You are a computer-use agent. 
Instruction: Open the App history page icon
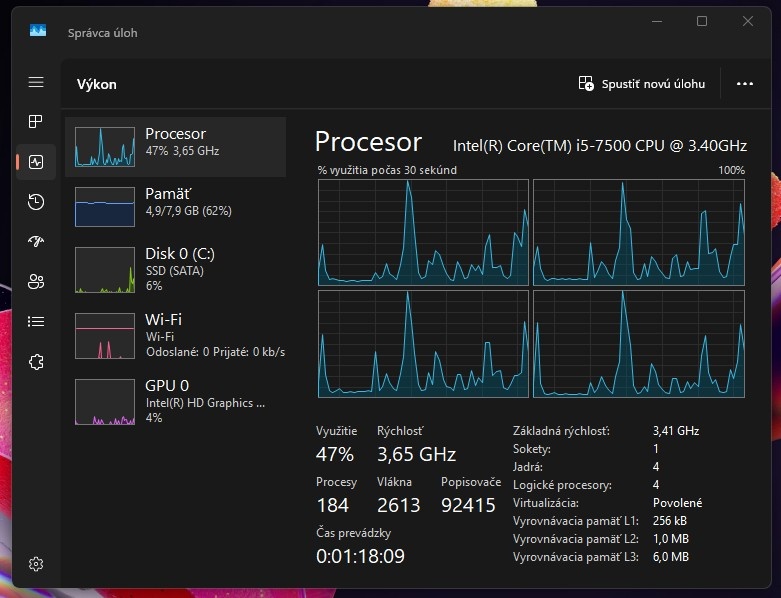tap(36, 202)
